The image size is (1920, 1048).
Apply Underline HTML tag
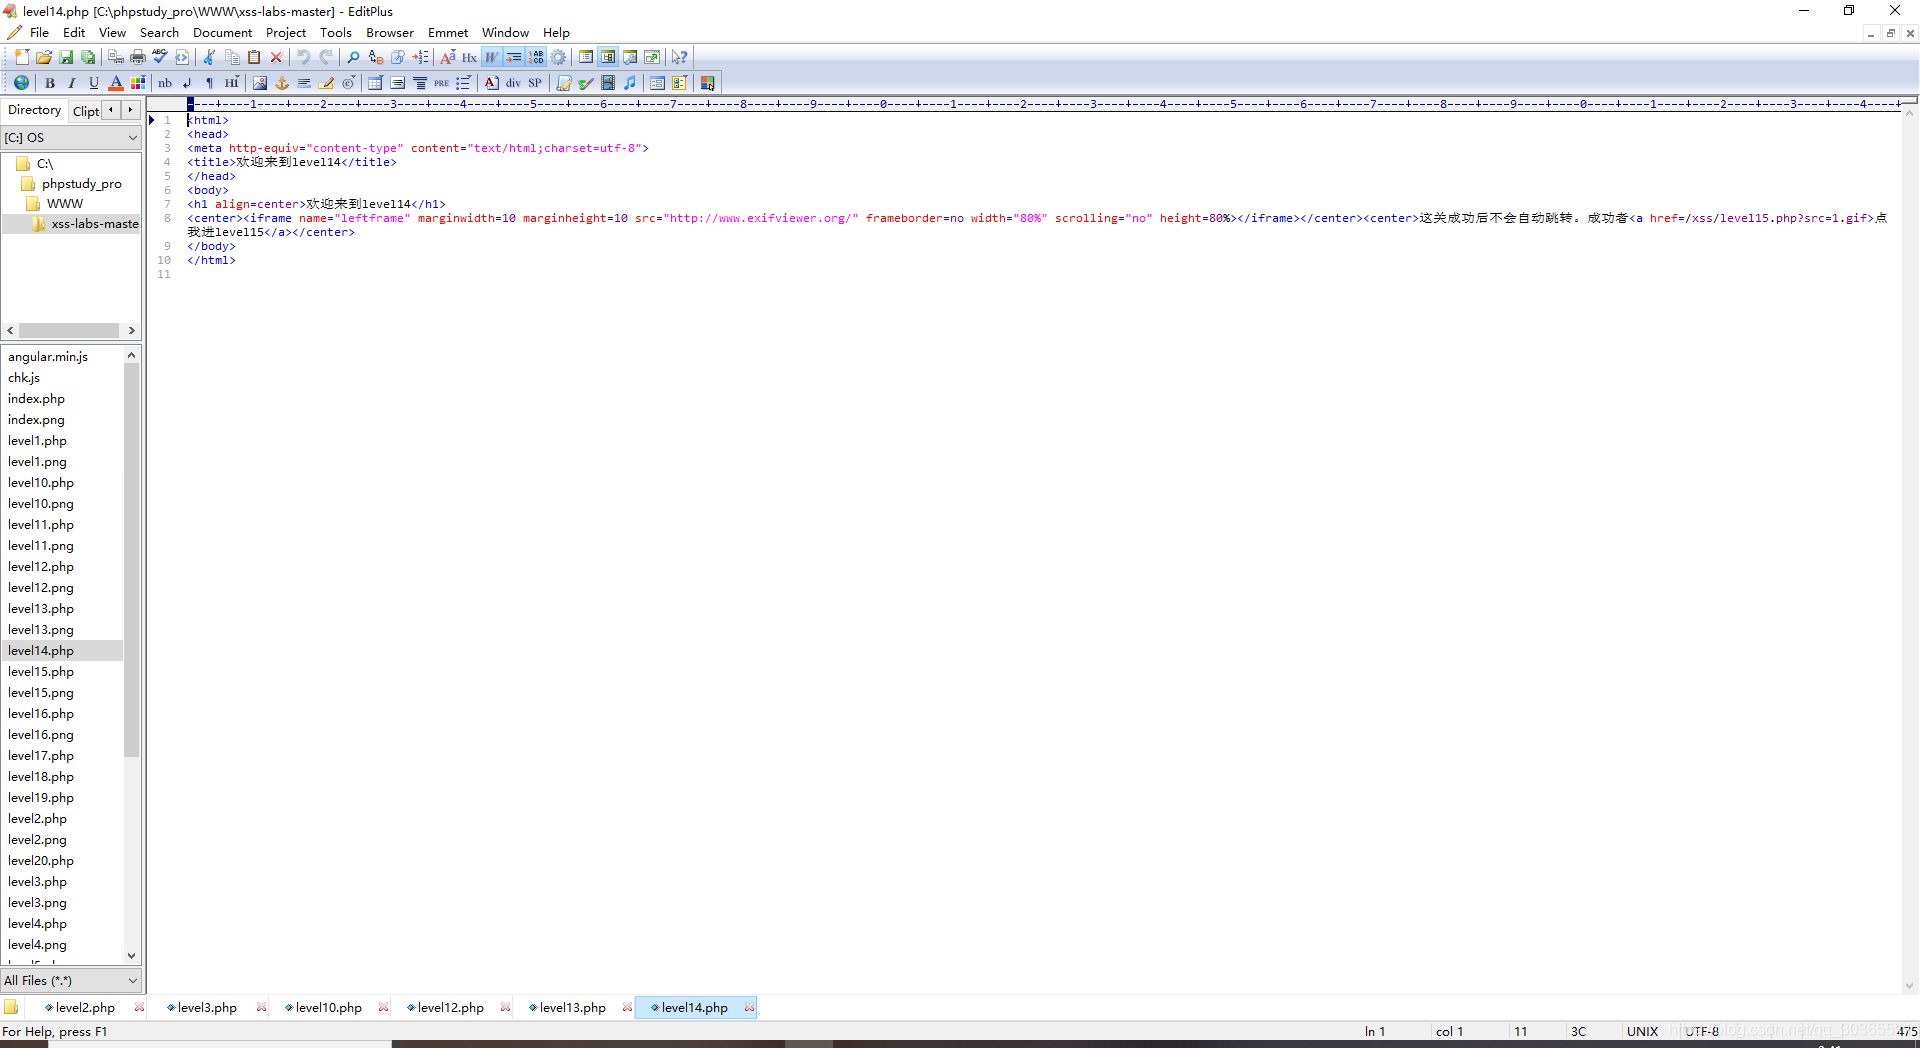click(x=94, y=83)
